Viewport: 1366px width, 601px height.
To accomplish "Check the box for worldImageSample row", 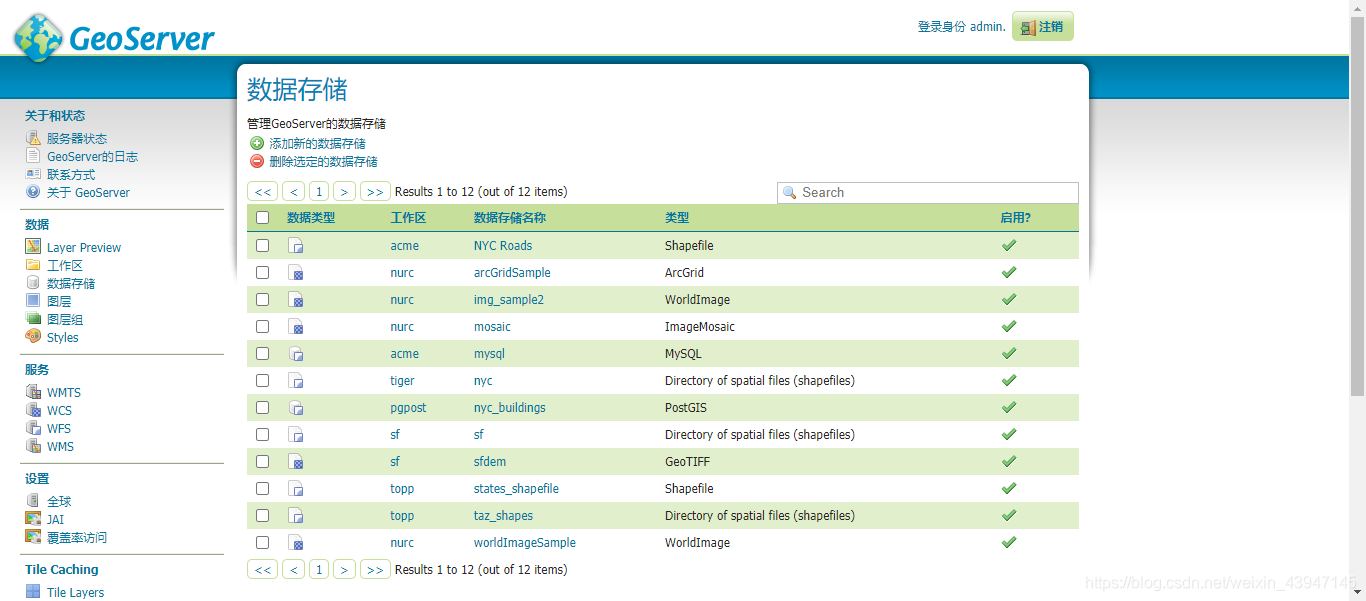I will (262, 542).
